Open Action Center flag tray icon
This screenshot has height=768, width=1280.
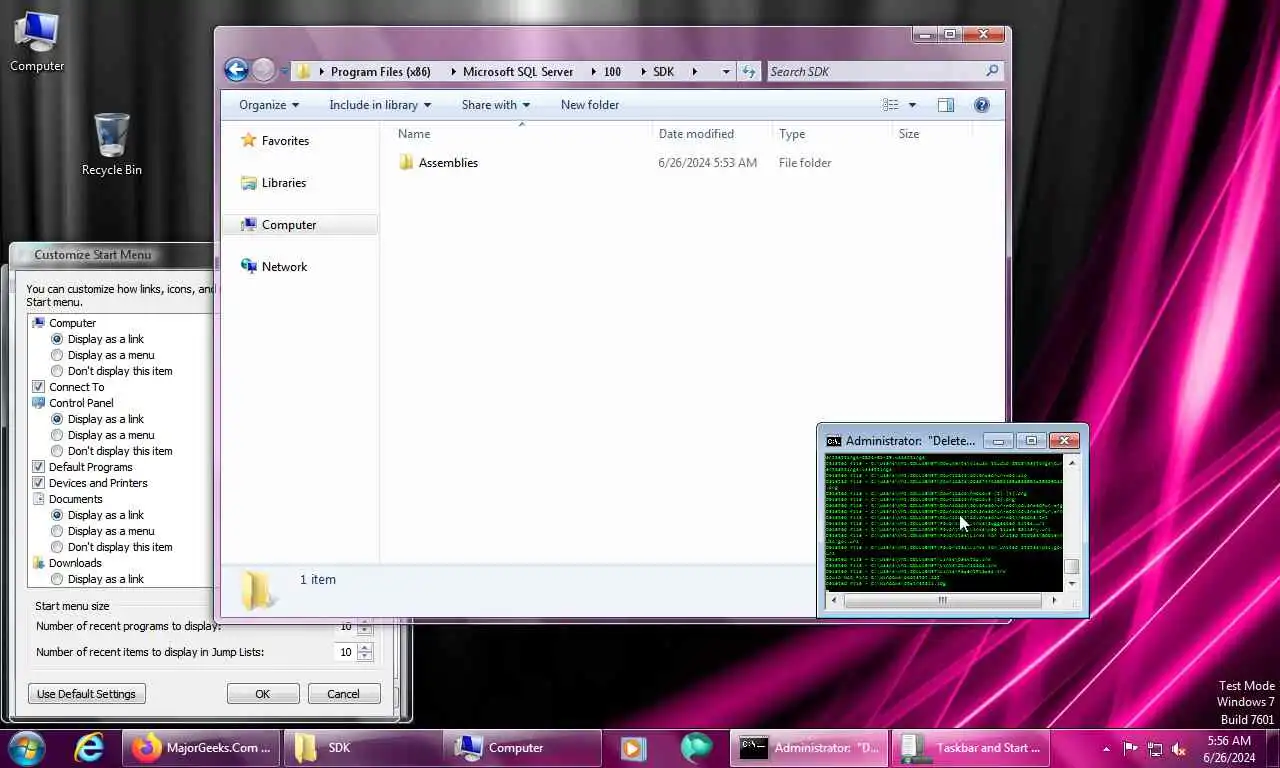pyautogui.click(x=1131, y=748)
